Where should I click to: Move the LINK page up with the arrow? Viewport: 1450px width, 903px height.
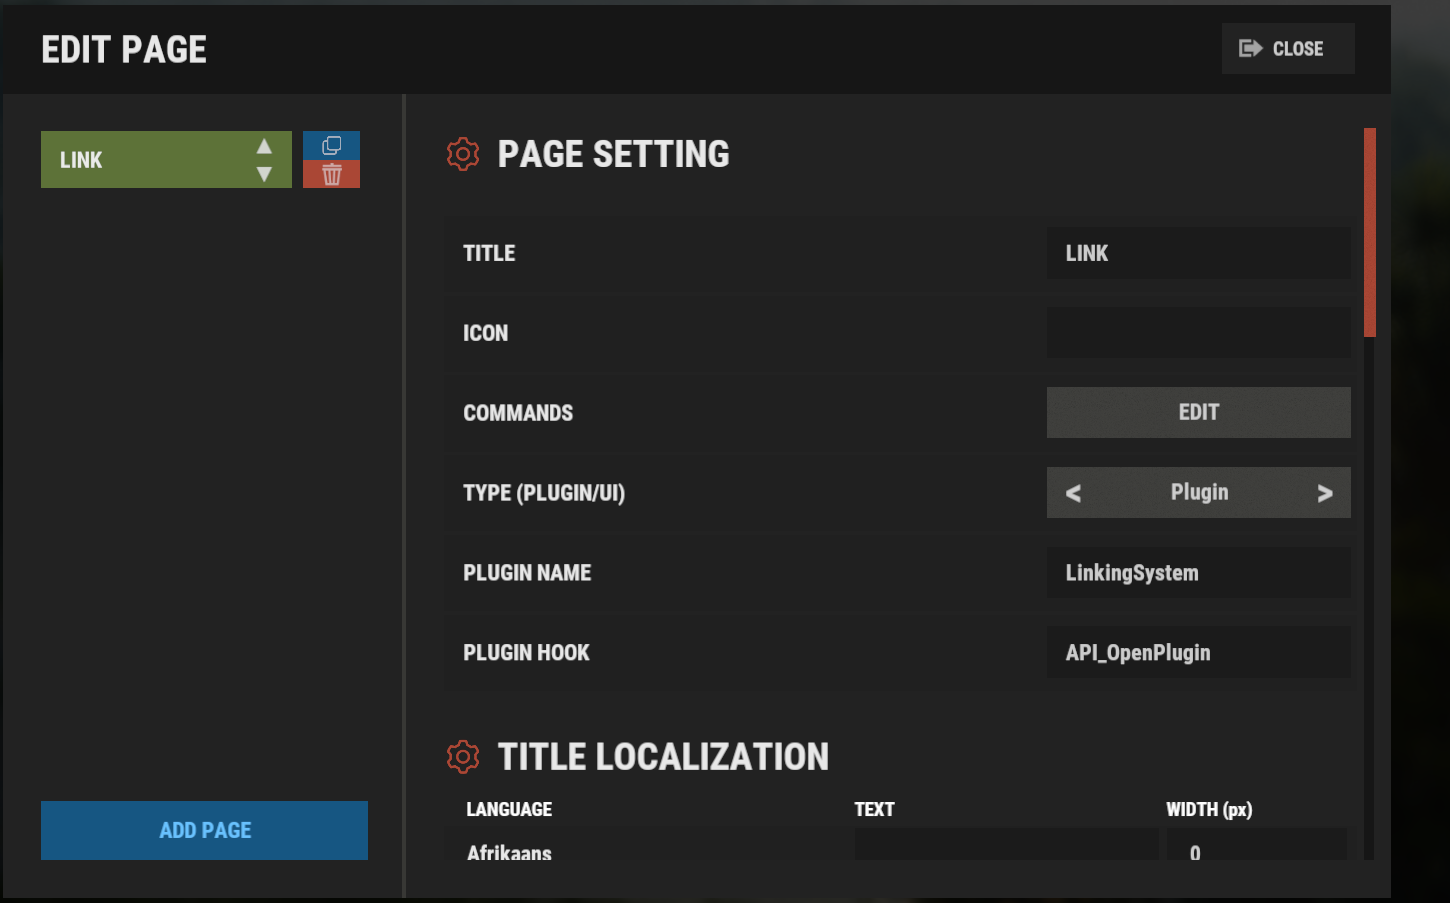click(264, 147)
